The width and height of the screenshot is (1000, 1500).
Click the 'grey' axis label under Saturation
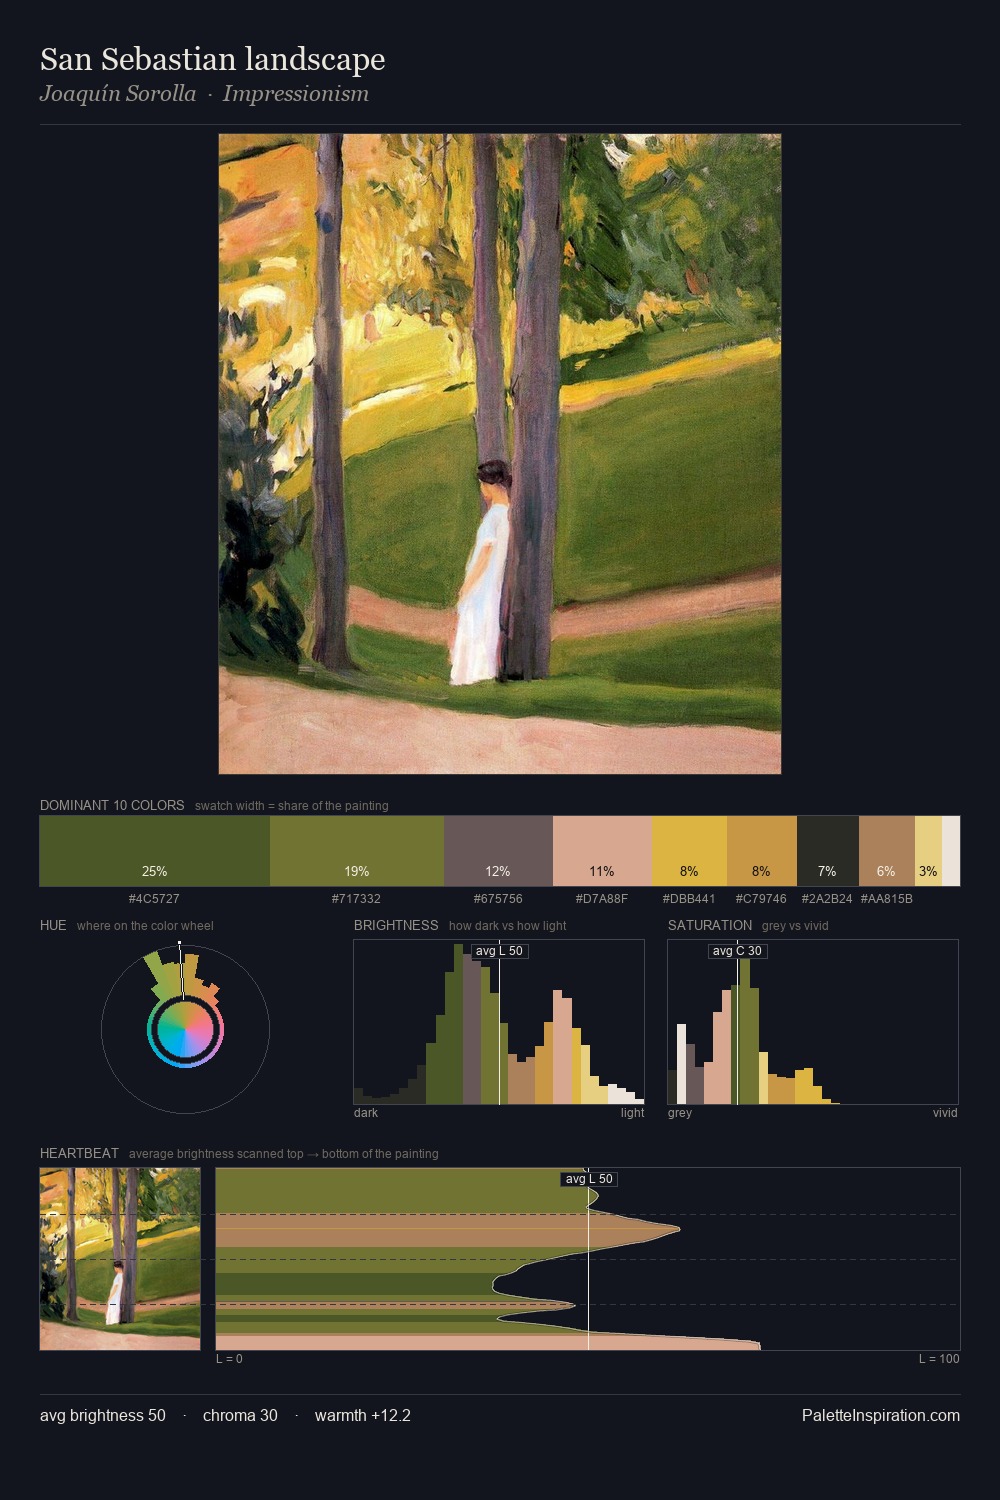[680, 1113]
